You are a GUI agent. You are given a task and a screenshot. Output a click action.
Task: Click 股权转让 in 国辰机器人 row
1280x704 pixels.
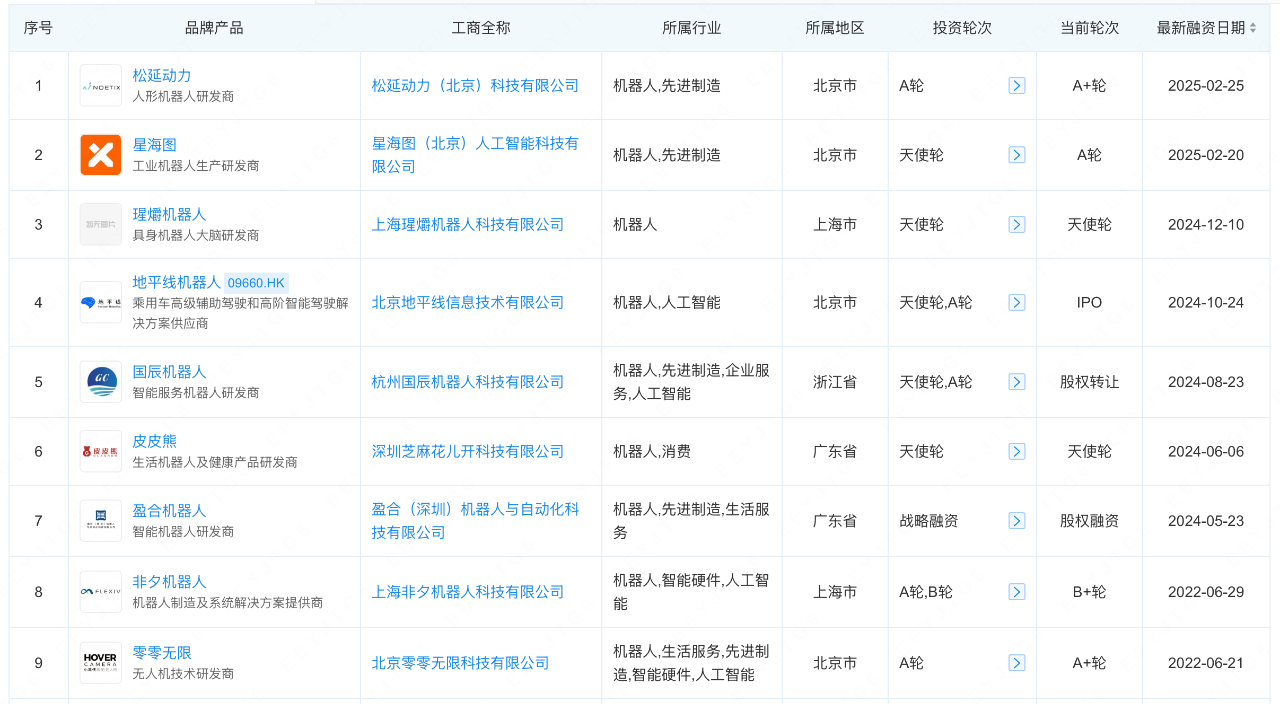[1090, 382]
